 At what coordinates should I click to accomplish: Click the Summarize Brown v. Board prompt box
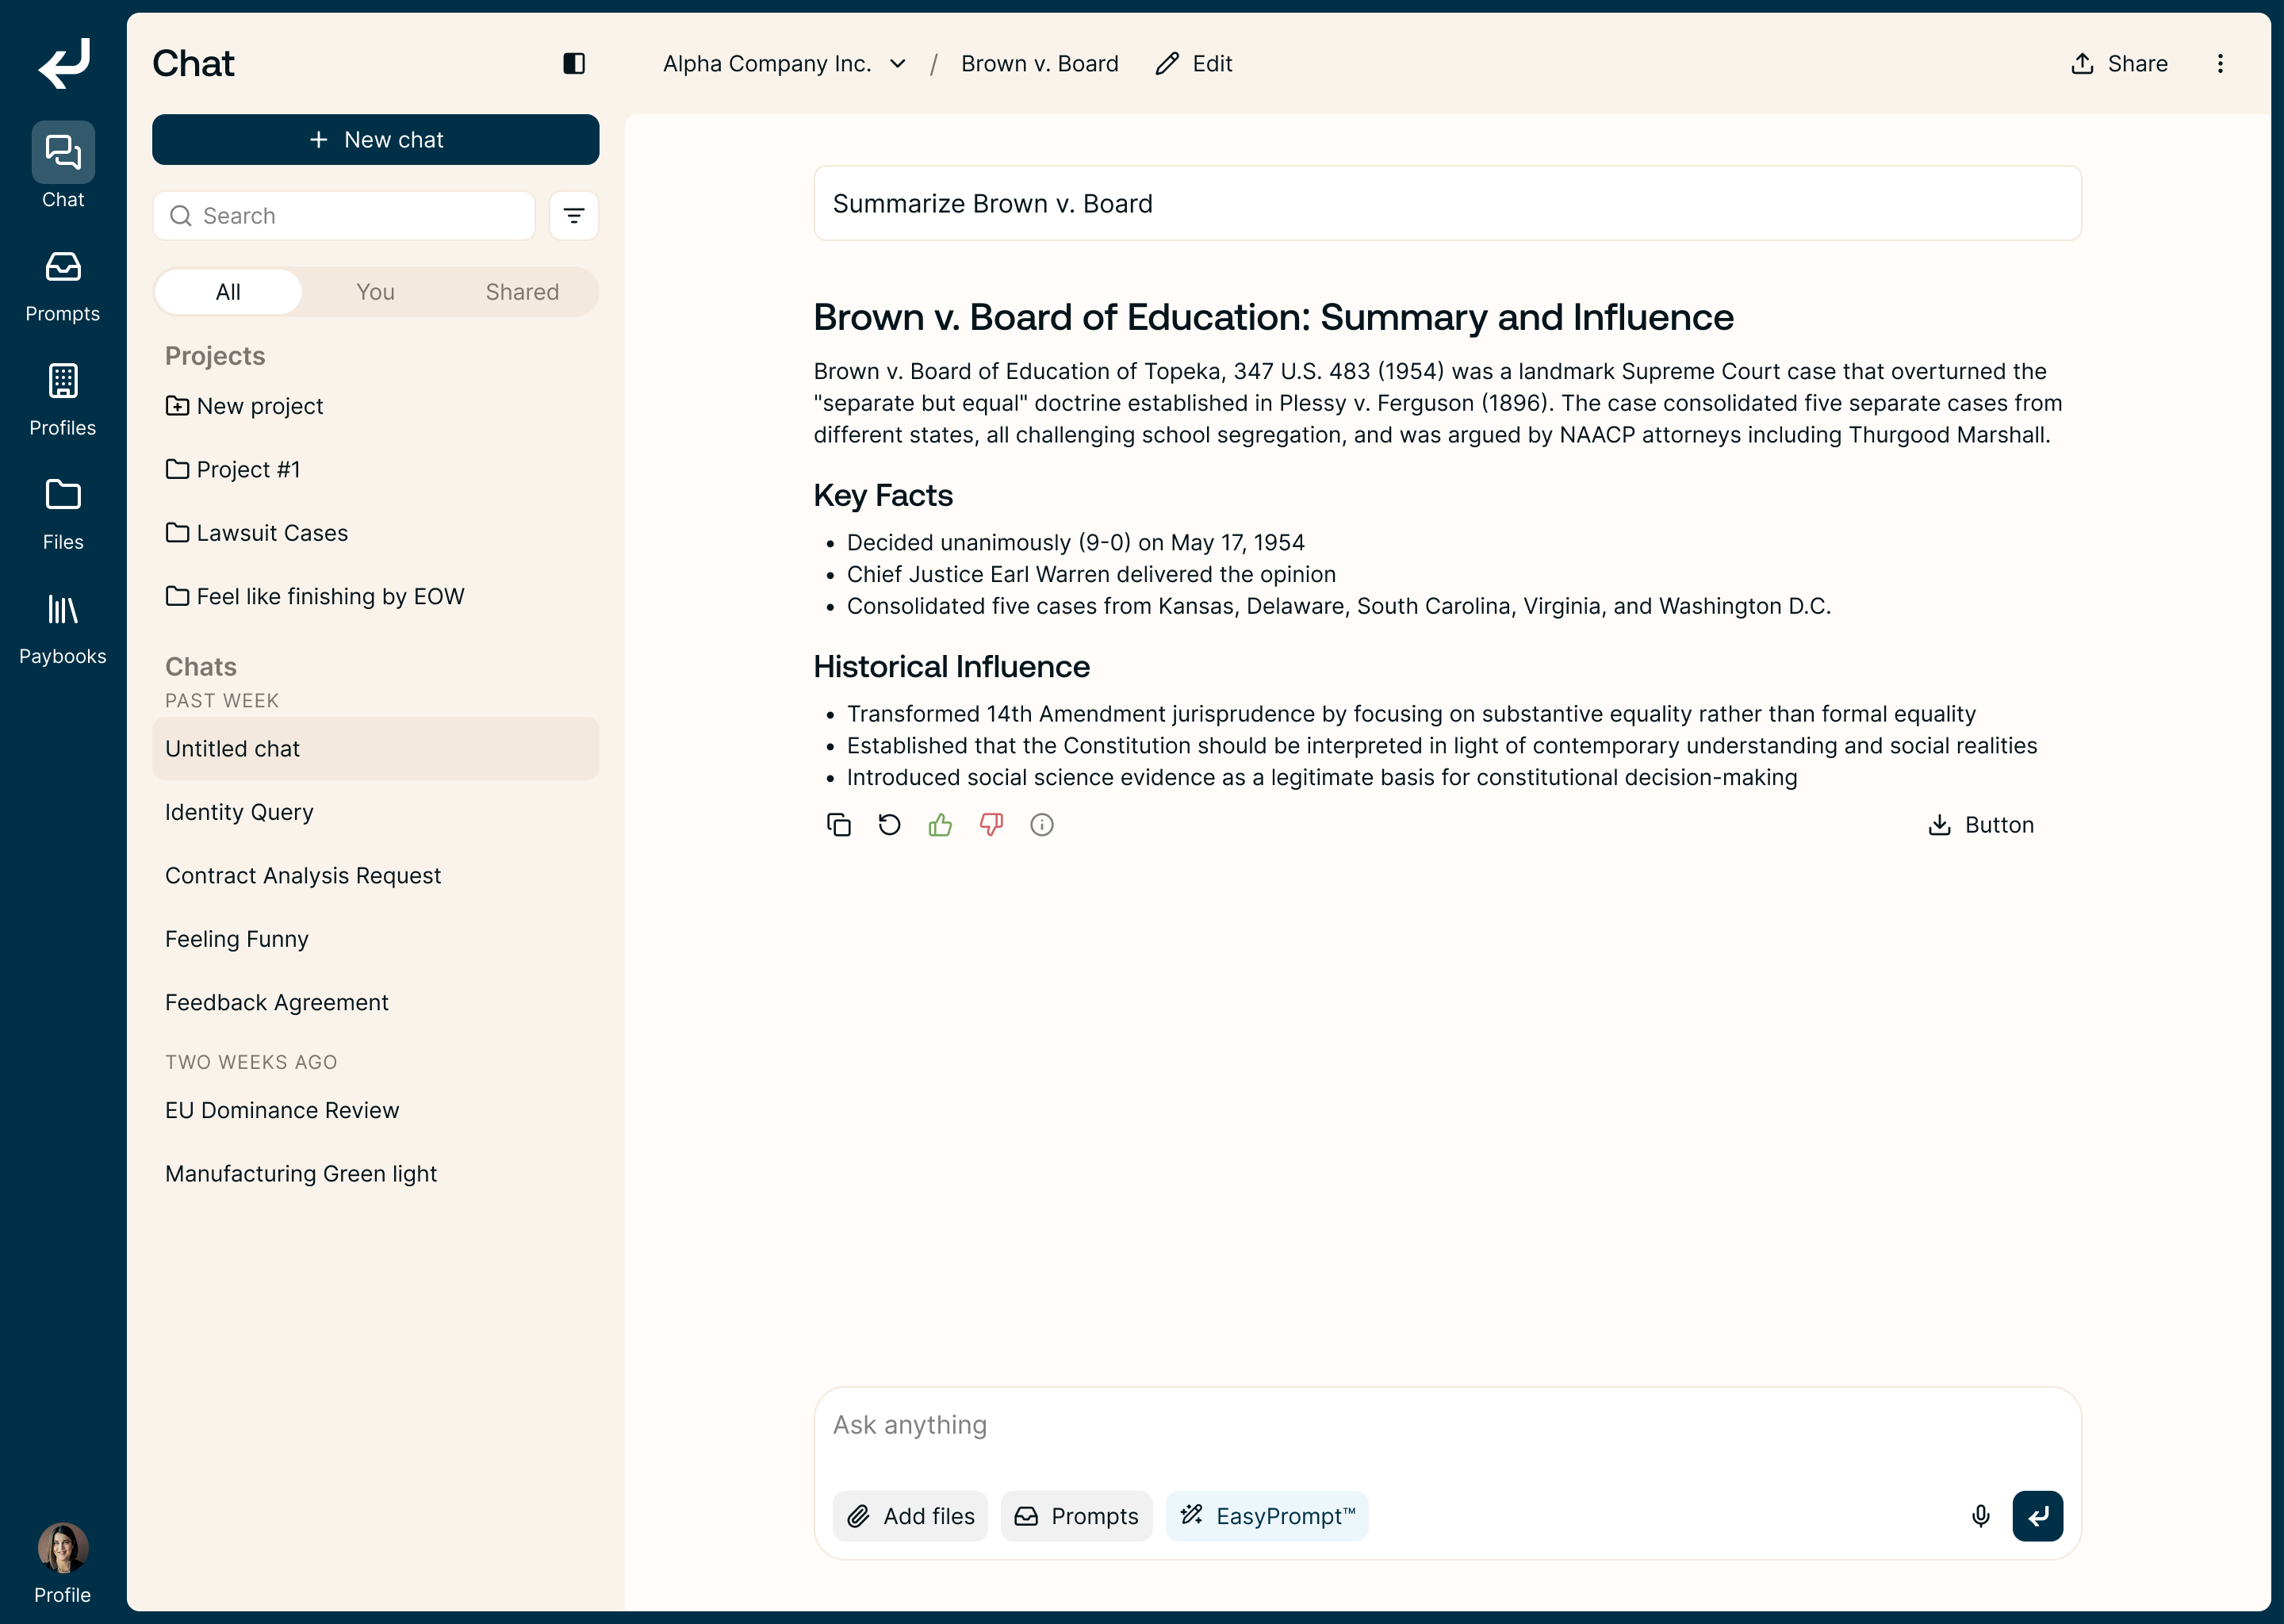tap(1447, 203)
